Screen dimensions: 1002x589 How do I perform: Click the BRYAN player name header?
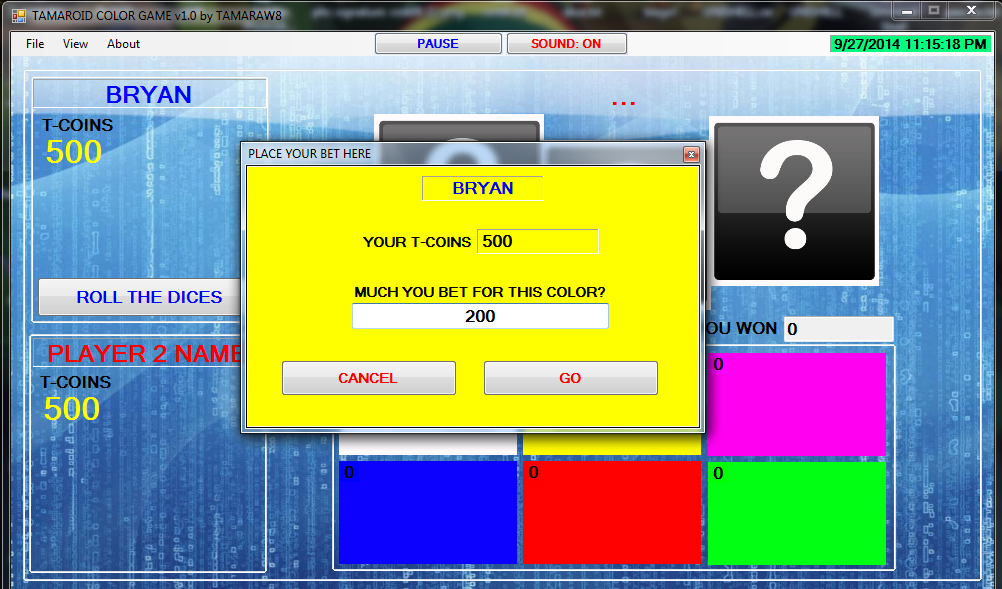click(x=148, y=94)
